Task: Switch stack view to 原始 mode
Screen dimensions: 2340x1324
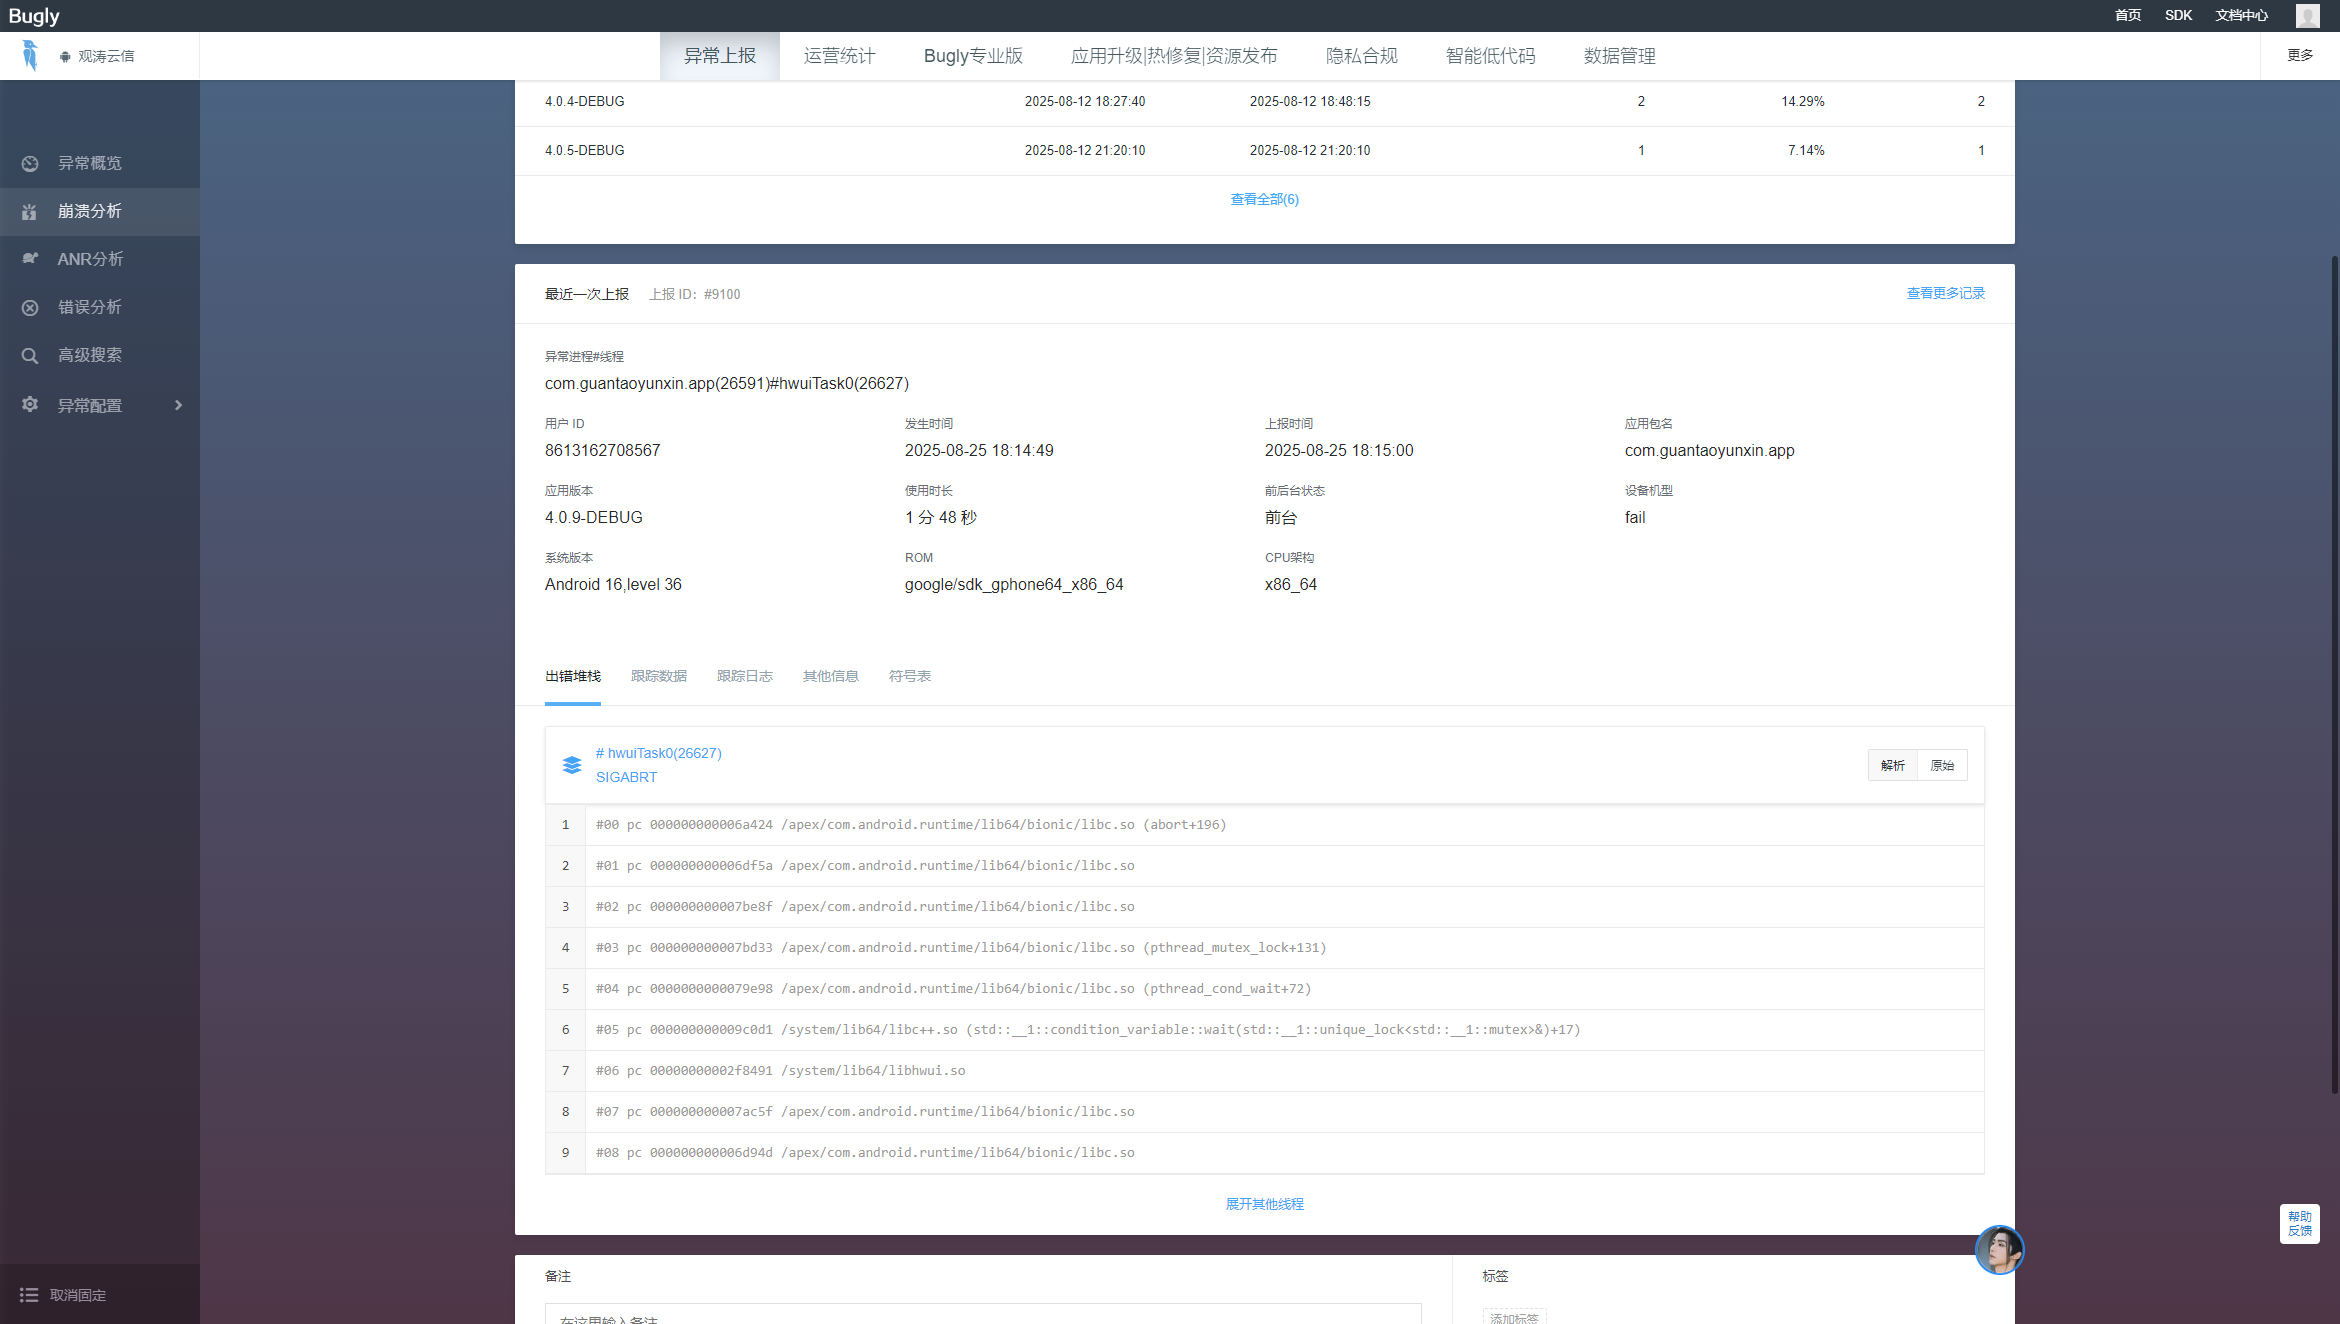Action: click(1942, 765)
